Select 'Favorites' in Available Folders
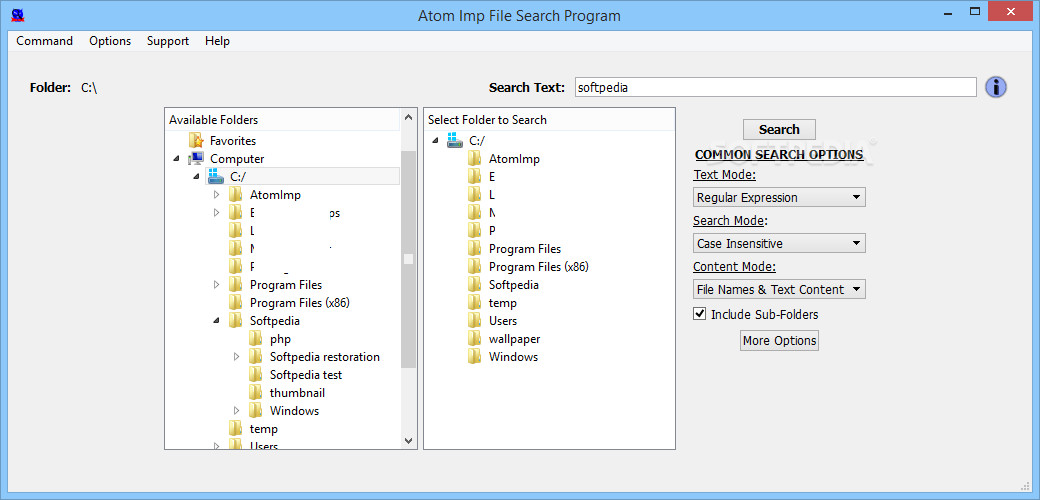 233,141
